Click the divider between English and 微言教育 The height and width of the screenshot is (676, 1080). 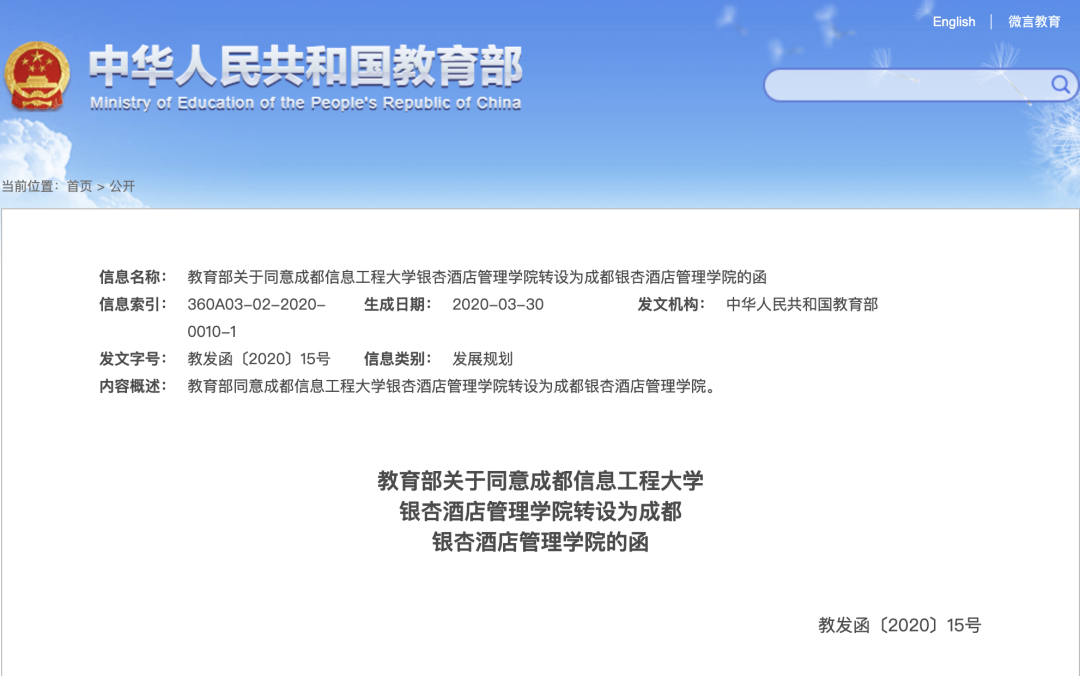coord(991,21)
